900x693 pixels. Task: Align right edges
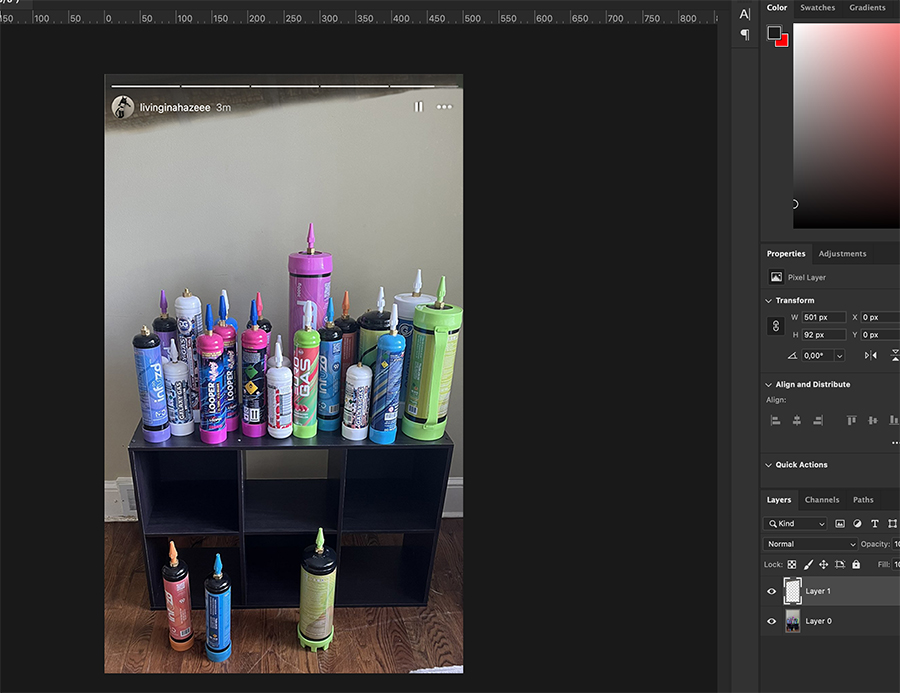(818, 420)
